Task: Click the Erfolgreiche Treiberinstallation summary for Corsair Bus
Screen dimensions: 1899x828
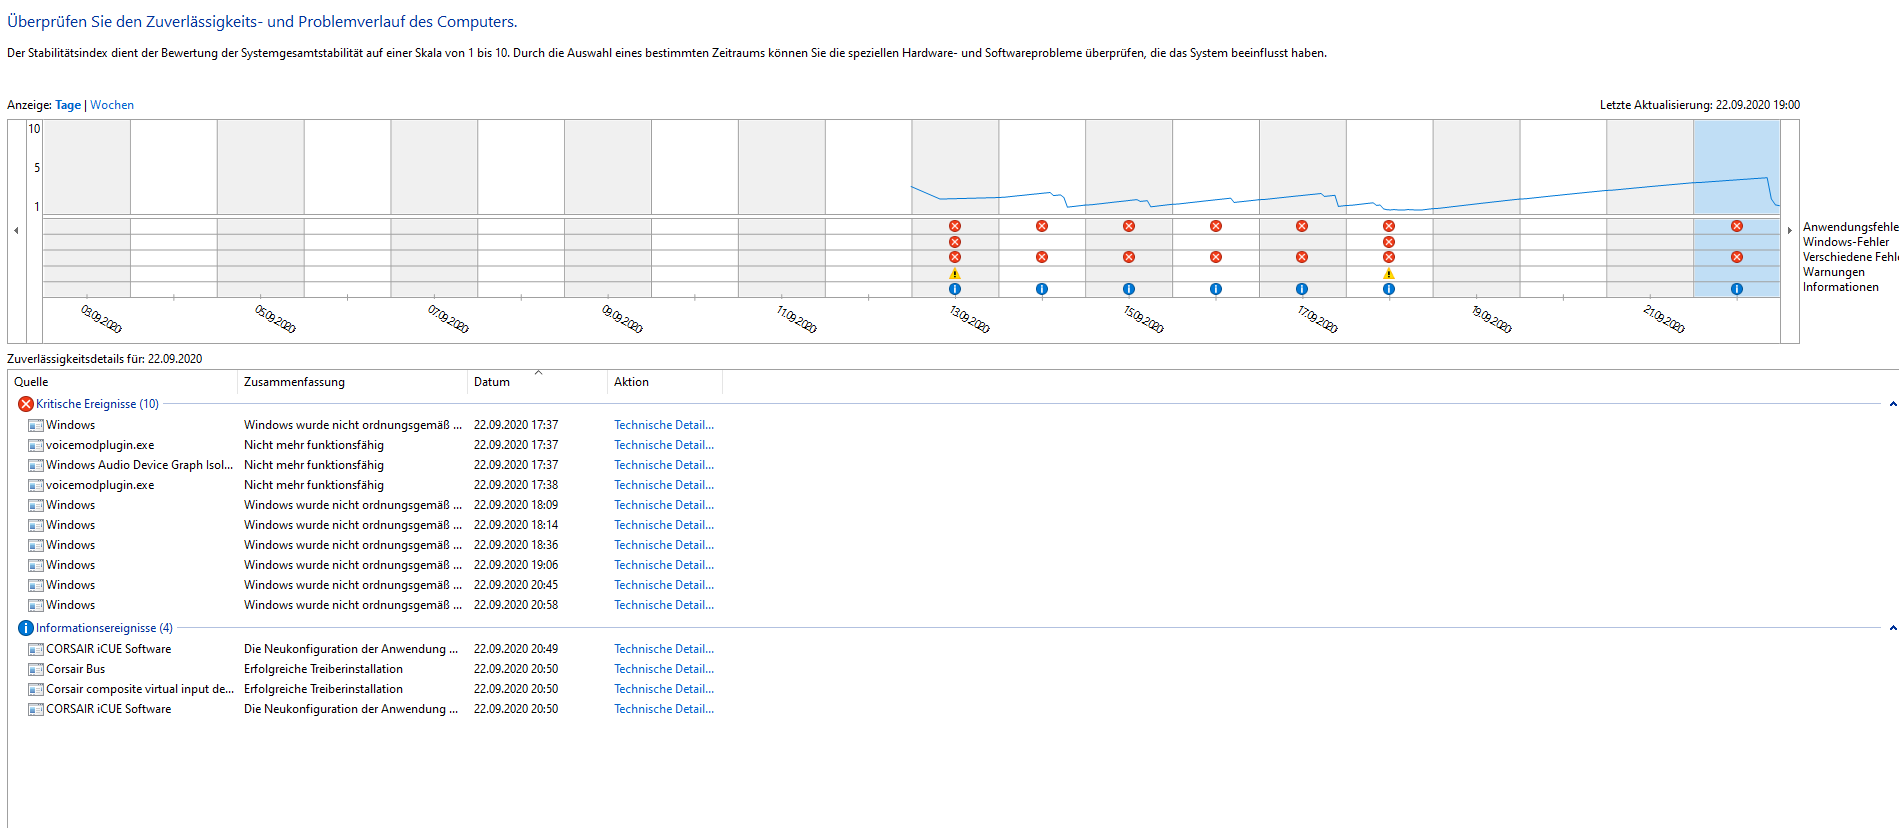Action: point(323,669)
